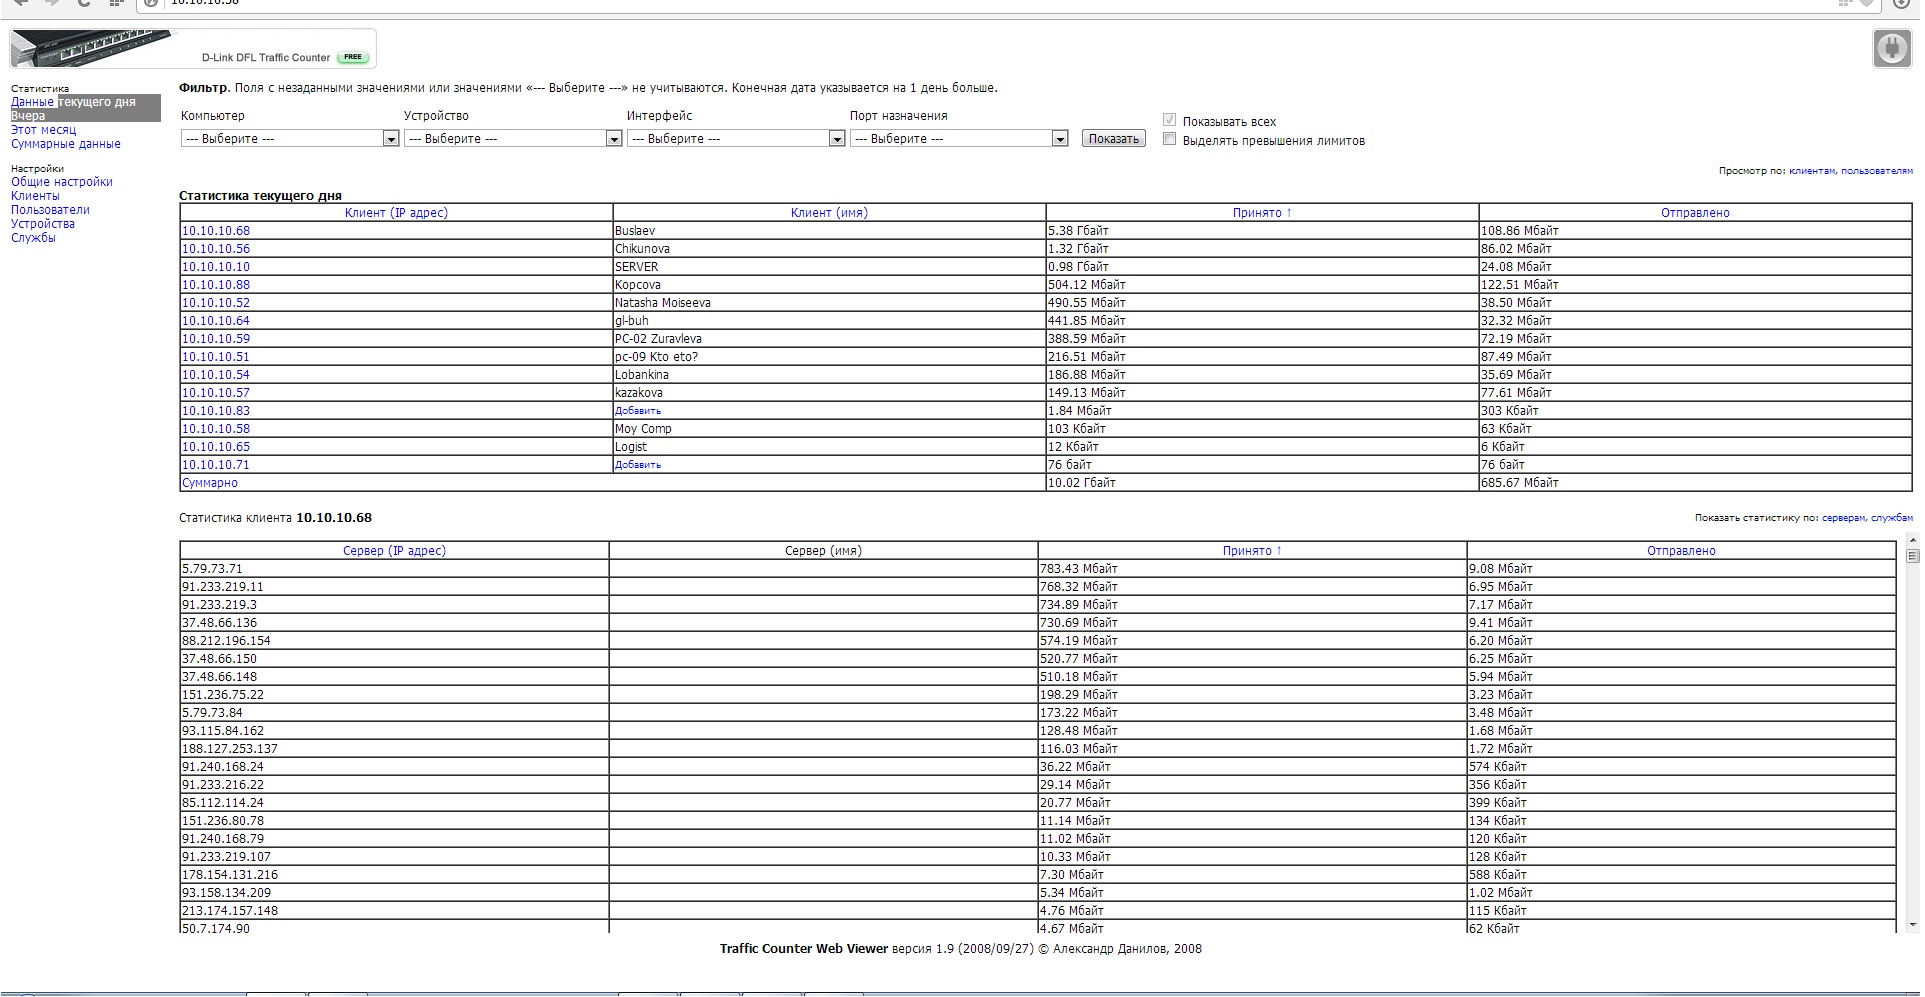Viewport: 1925px width, 997px height.
Task: Click the D-Link DFL Traffic Counter logo
Action: [192, 49]
